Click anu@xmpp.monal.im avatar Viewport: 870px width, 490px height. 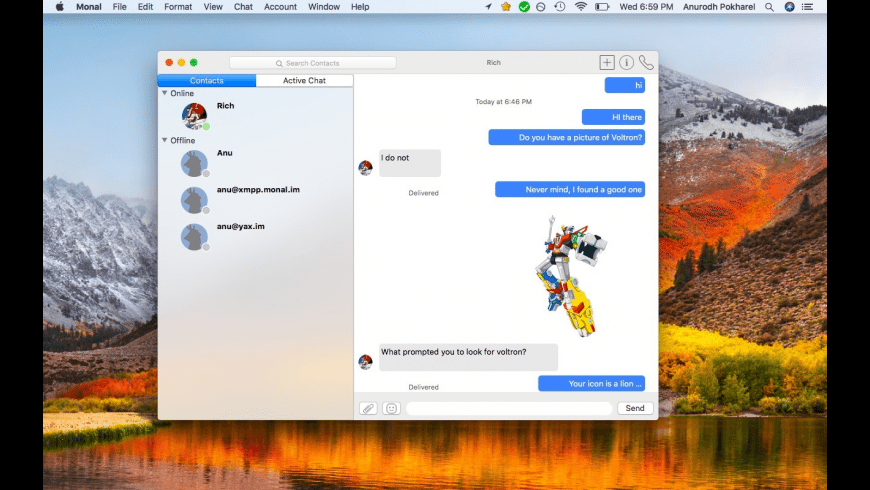(194, 200)
